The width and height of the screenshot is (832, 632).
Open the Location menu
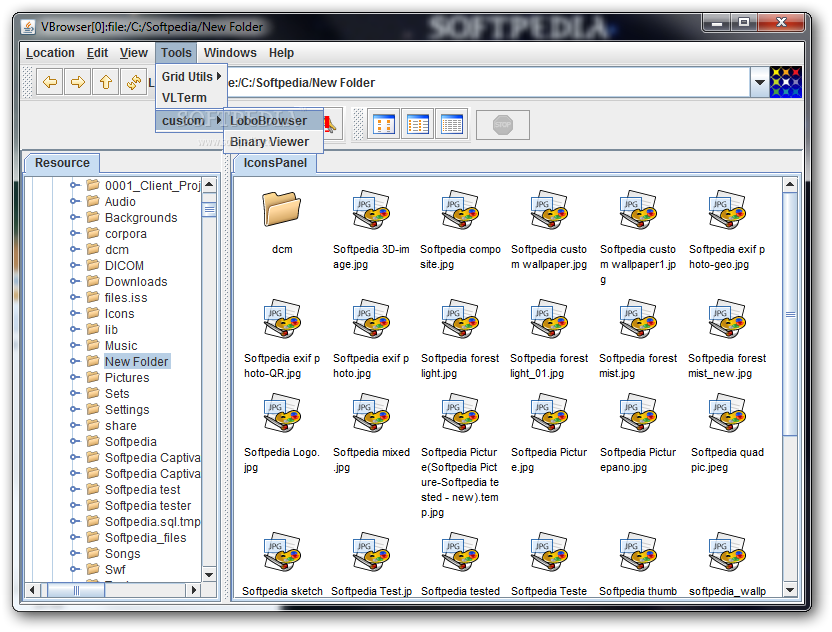click(50, 53)
